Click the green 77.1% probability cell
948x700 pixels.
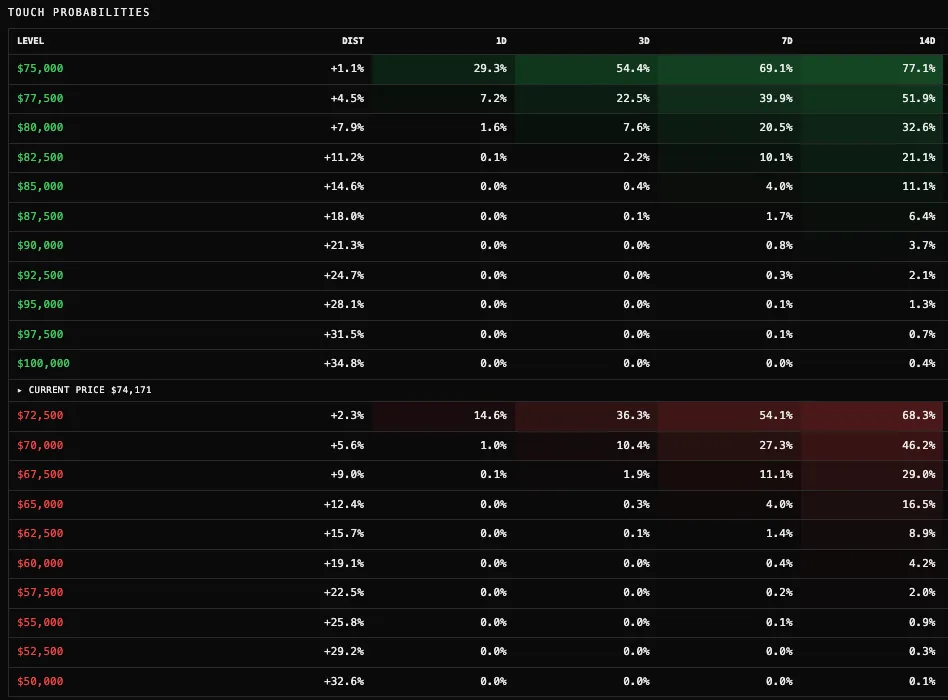(919, 69)
